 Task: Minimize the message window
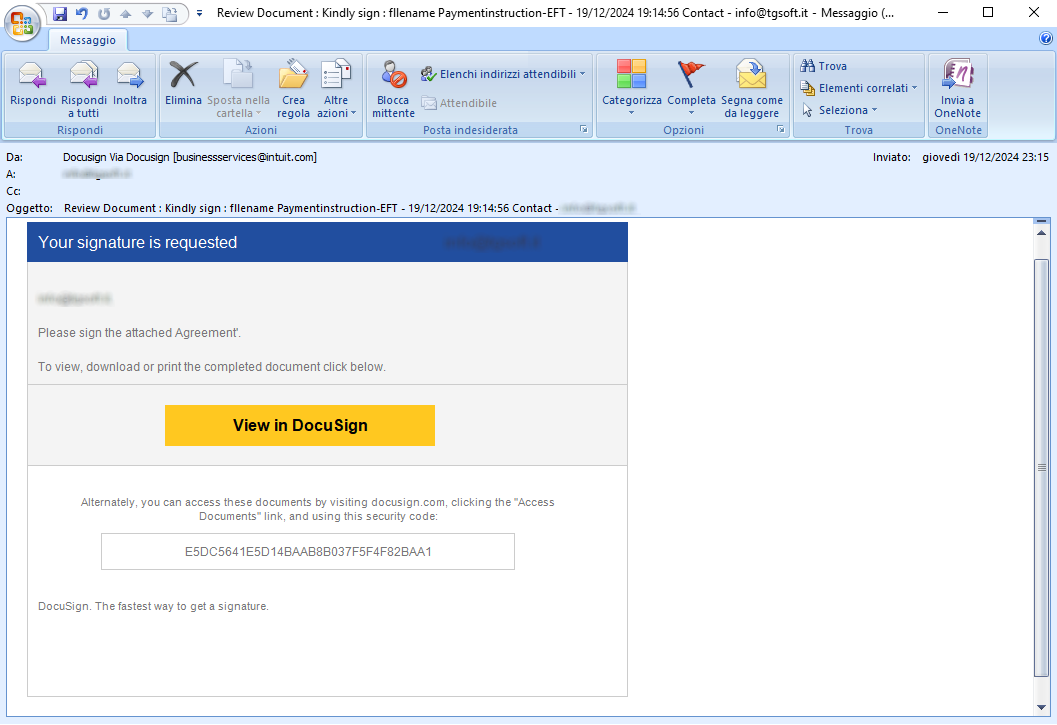click(x=943, y=13)
